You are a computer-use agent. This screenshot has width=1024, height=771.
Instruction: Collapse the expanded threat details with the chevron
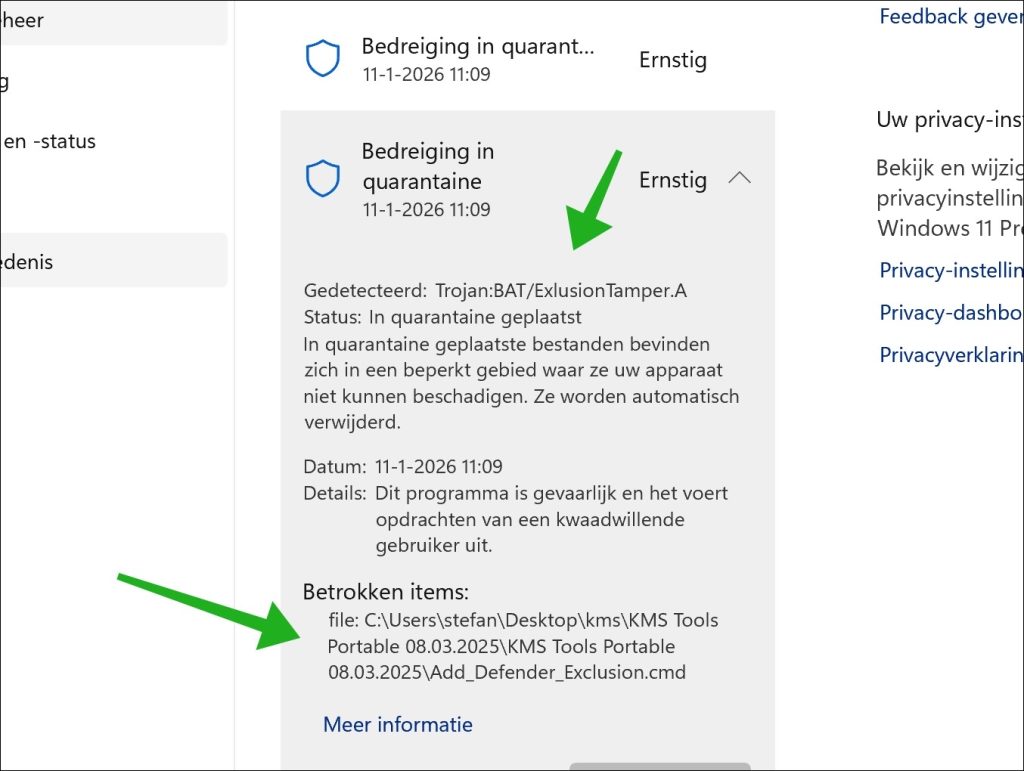[x=739, y=179]
